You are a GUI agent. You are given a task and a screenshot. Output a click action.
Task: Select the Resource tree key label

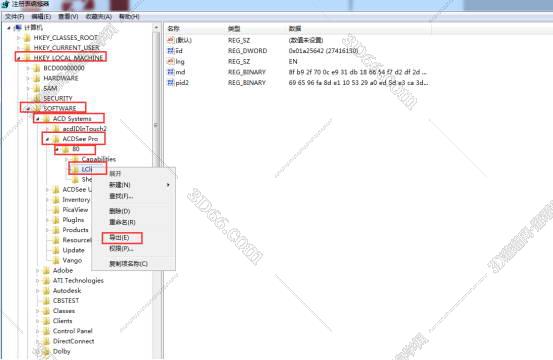pos(77,240)
